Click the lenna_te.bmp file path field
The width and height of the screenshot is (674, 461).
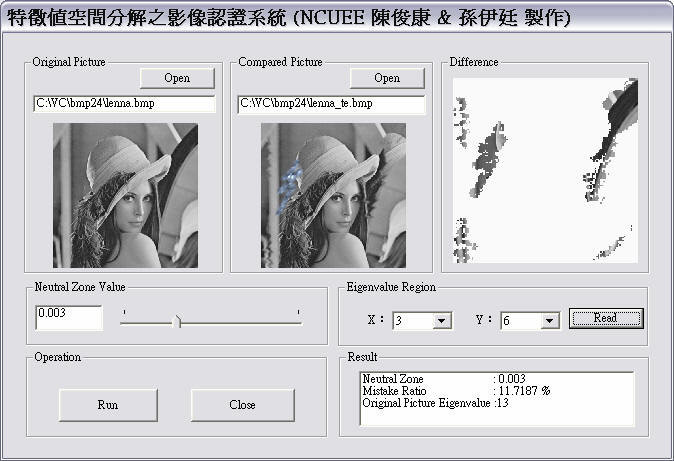pos(331,104)
